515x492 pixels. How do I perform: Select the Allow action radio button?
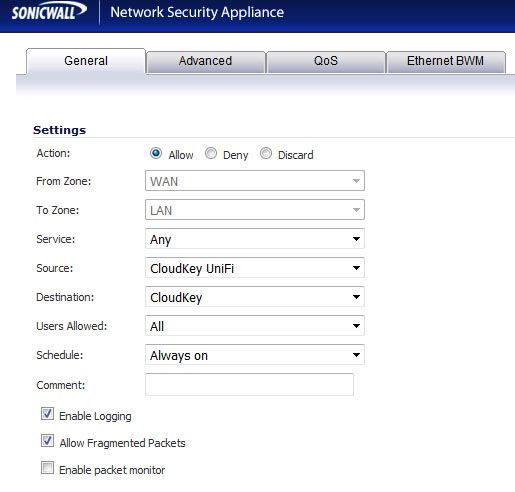(x=156, y=154)
